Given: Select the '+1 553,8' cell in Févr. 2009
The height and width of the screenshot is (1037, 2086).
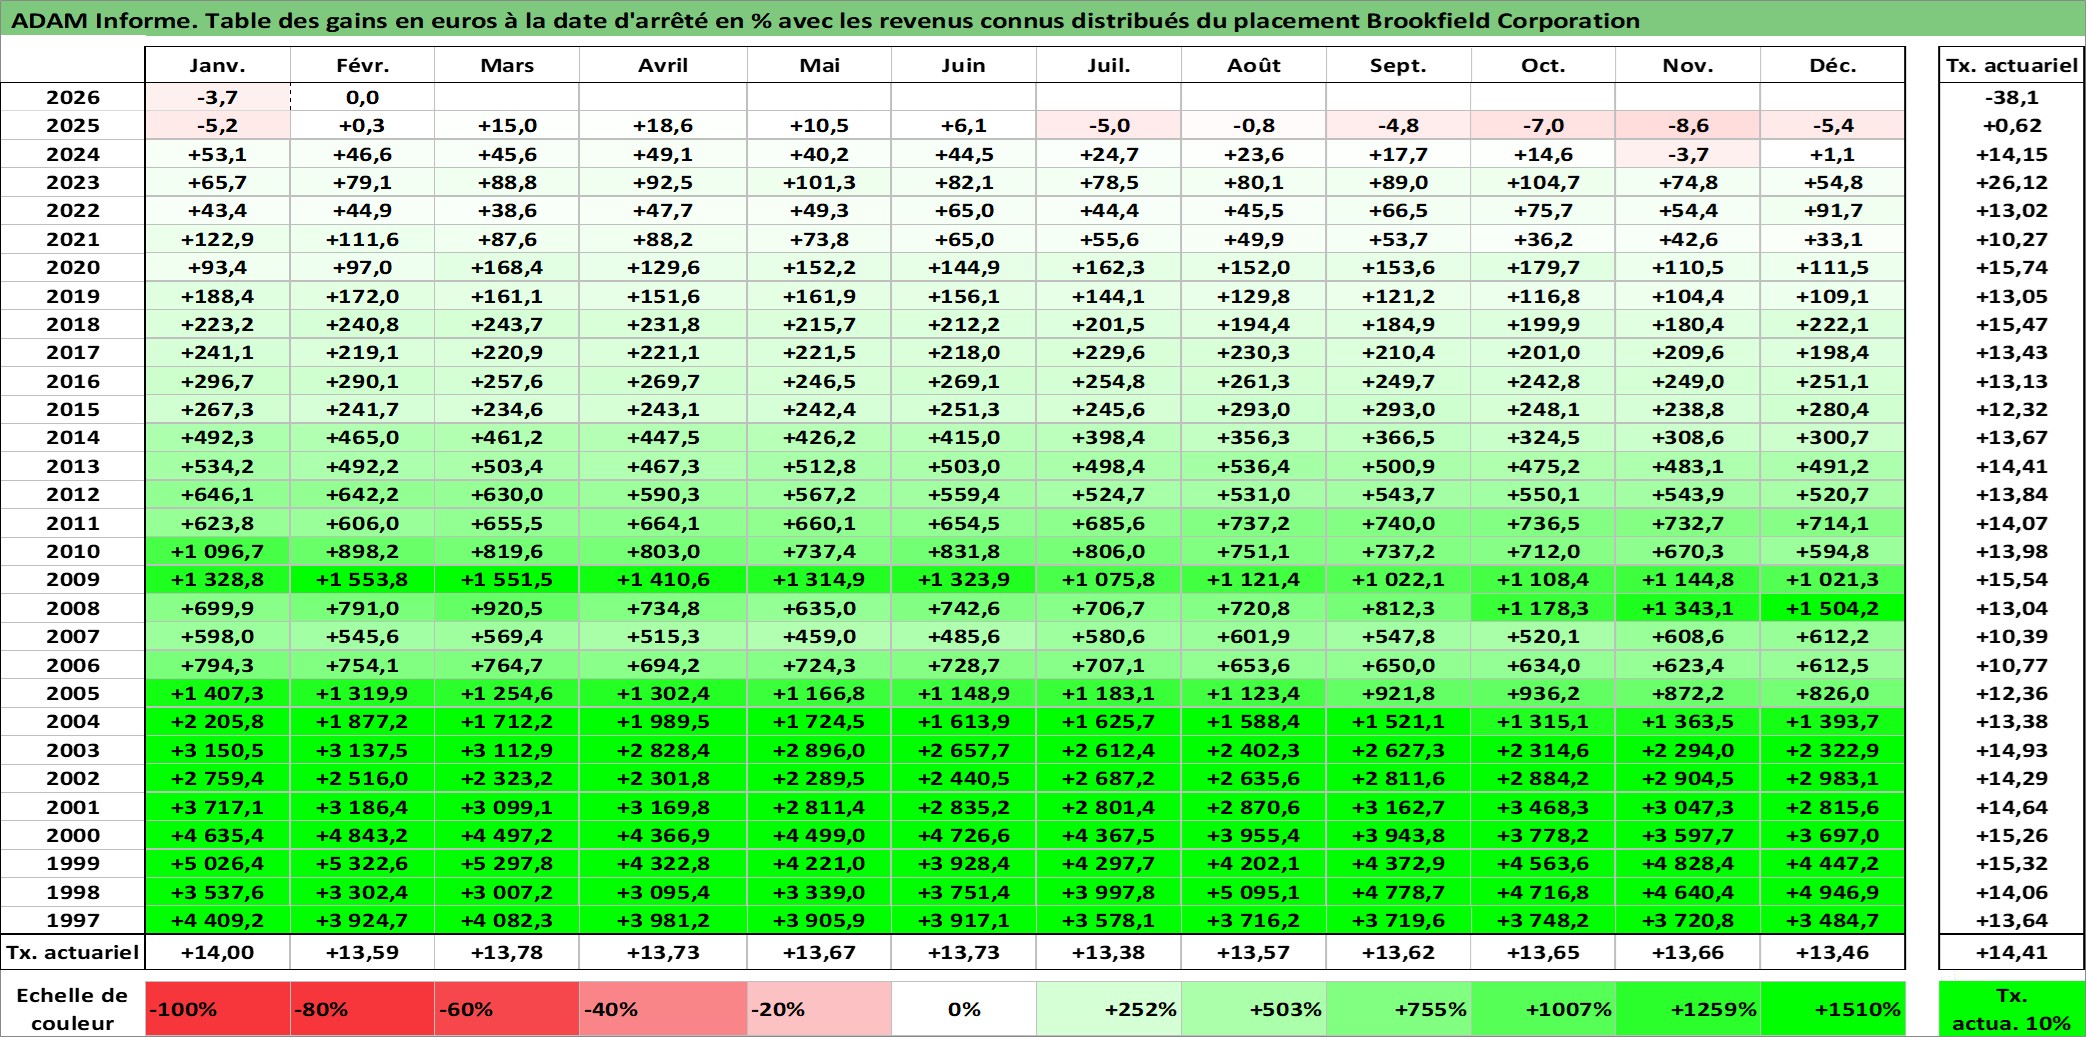Looking at the screenshot, I should point(362,580).
